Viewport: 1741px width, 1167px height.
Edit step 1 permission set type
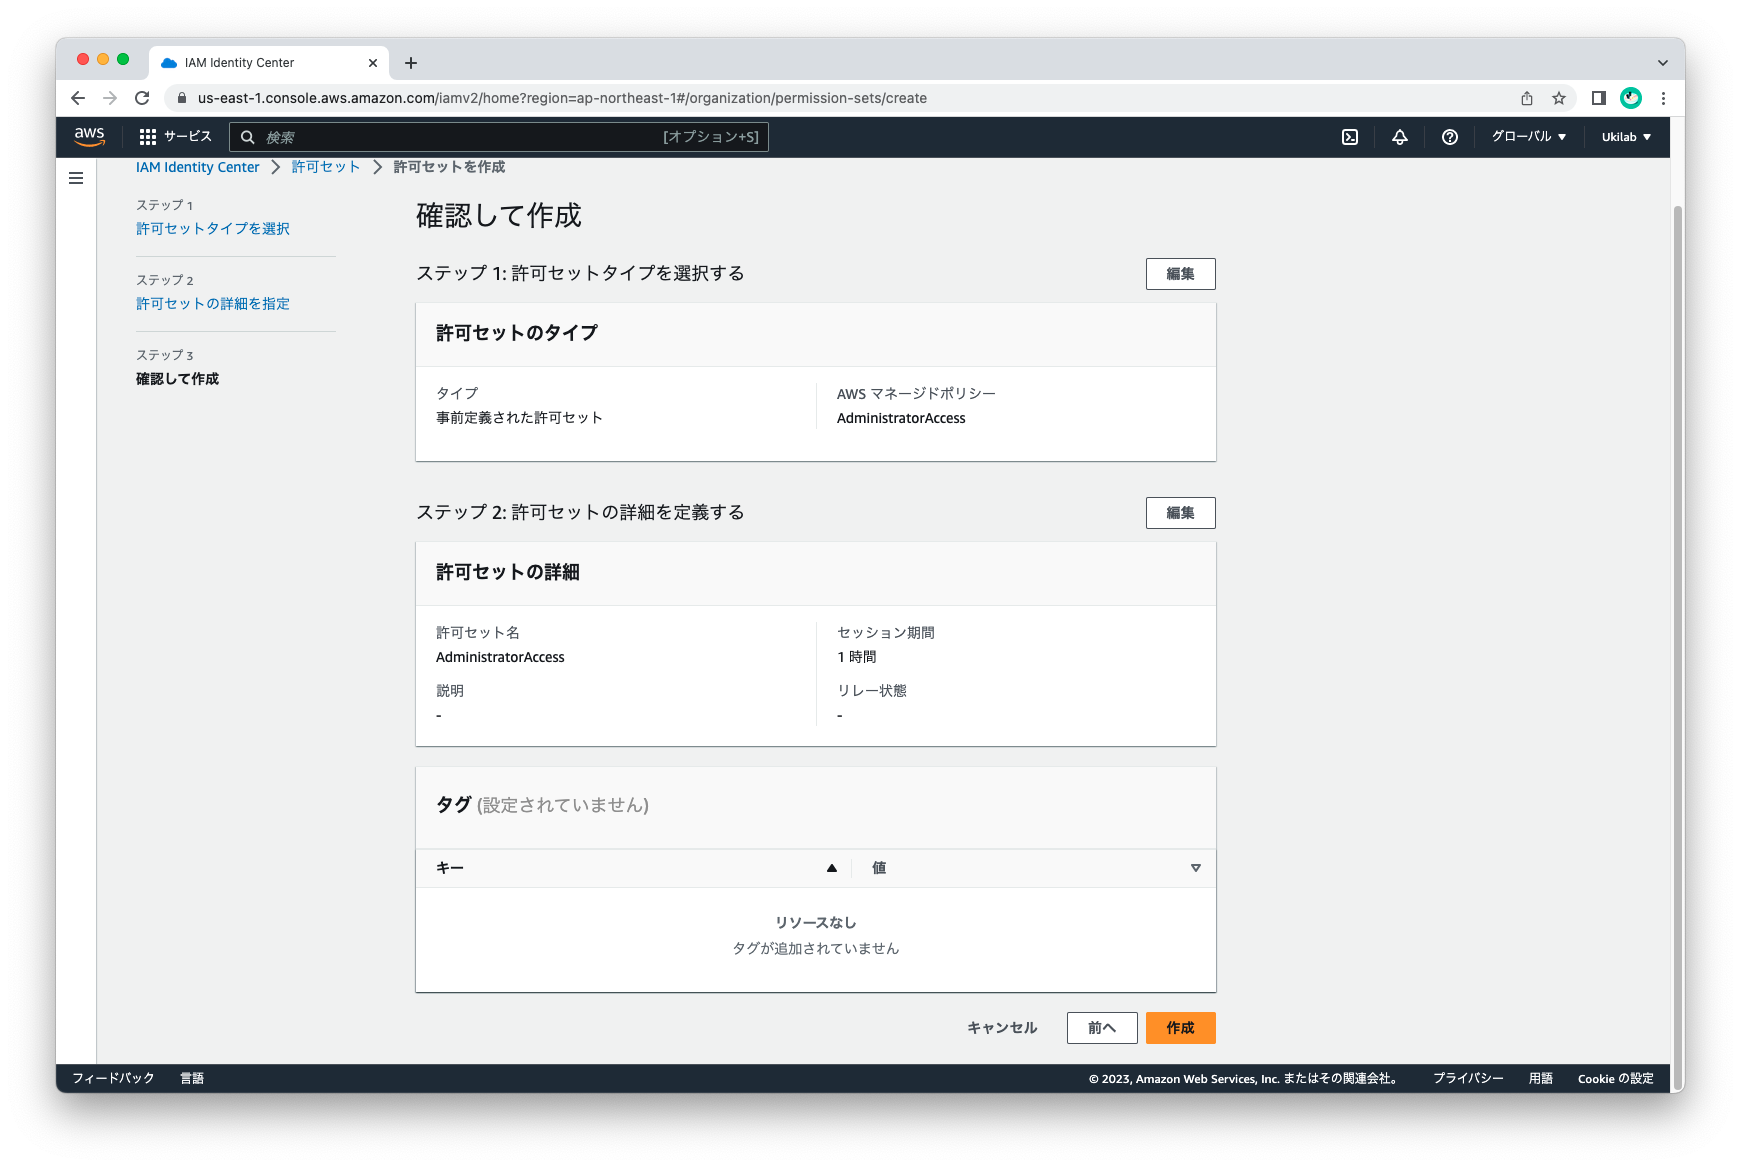[1180, 274]
